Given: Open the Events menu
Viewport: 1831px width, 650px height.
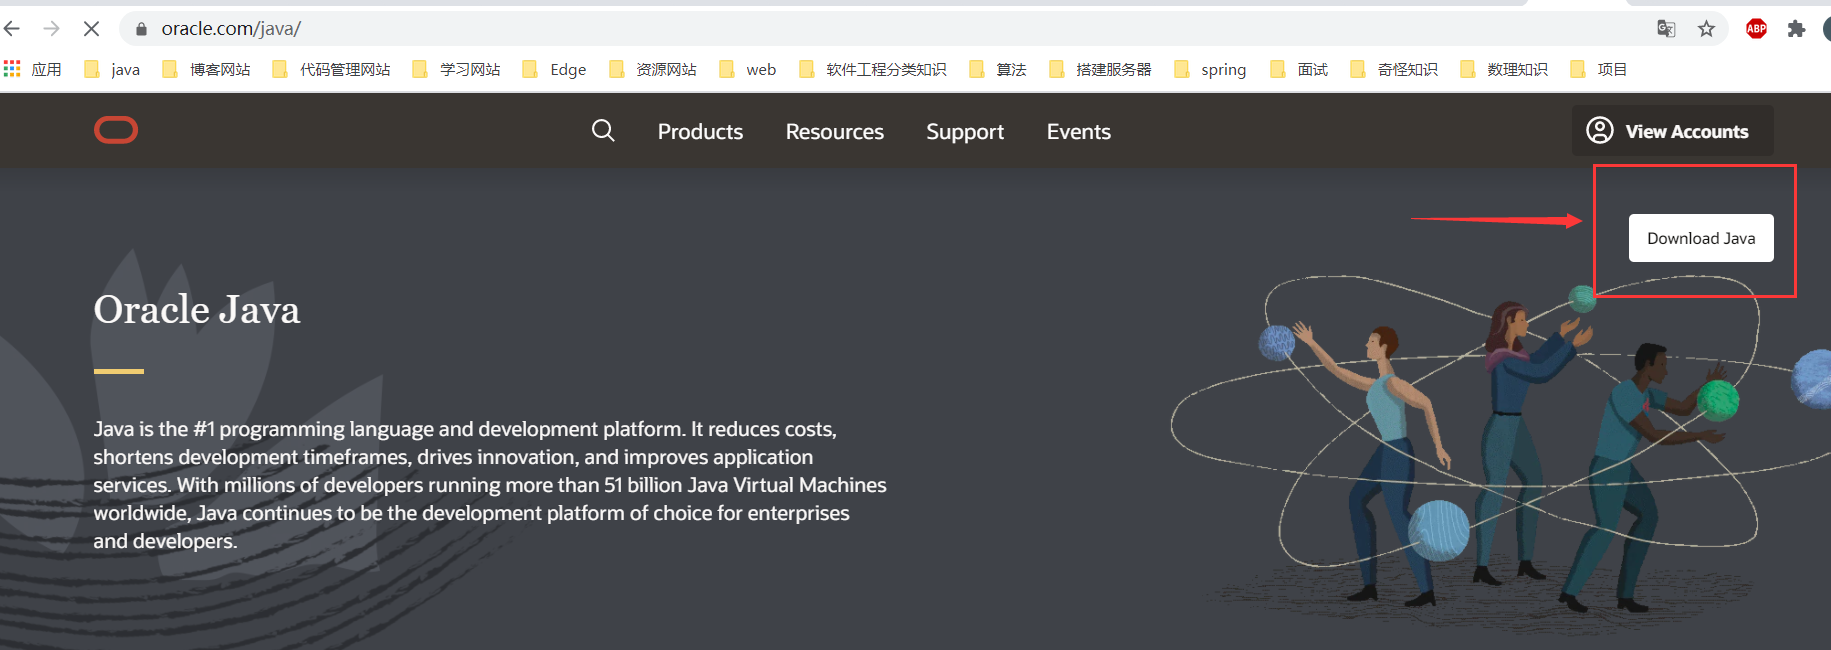Looking at the screenshot, I should (1079, 131).
